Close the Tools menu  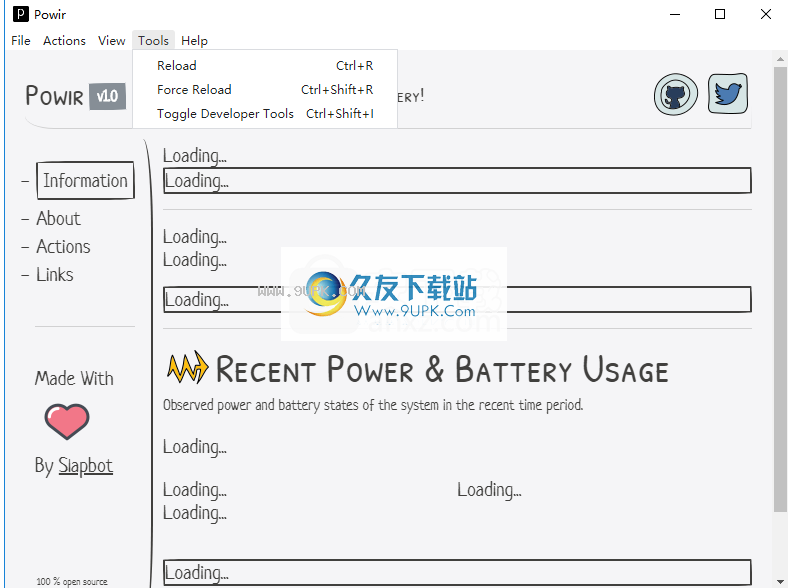pos(153,41)
